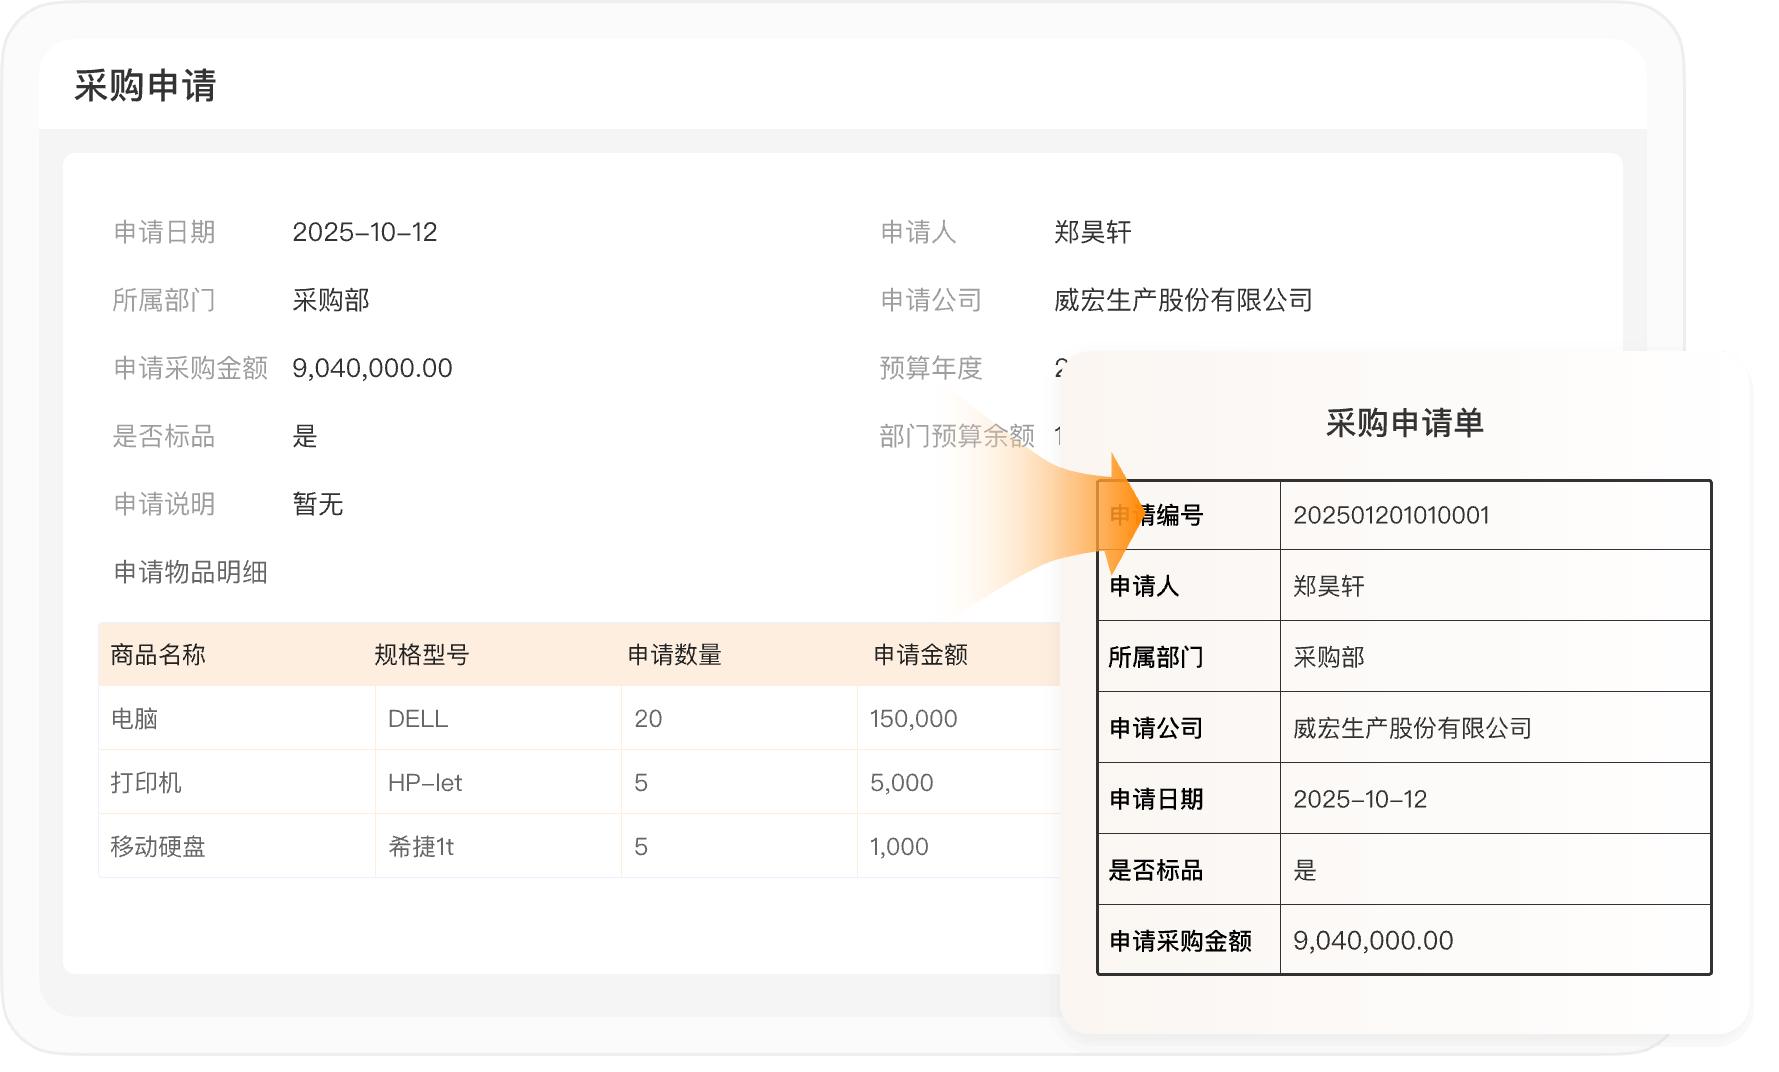The width and height of the screenshot is (1779, 1072).
Task: Select the 申请日期 value 2025-10-12 in main form
Action: (364, 232)
